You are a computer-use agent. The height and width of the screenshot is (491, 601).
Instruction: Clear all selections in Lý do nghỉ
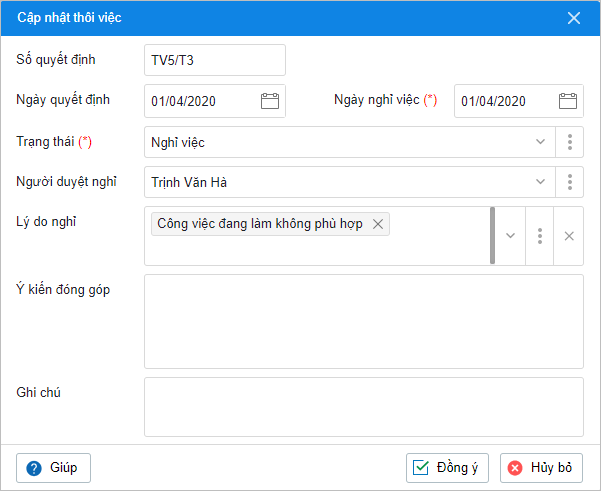click(x=568, y=236)
